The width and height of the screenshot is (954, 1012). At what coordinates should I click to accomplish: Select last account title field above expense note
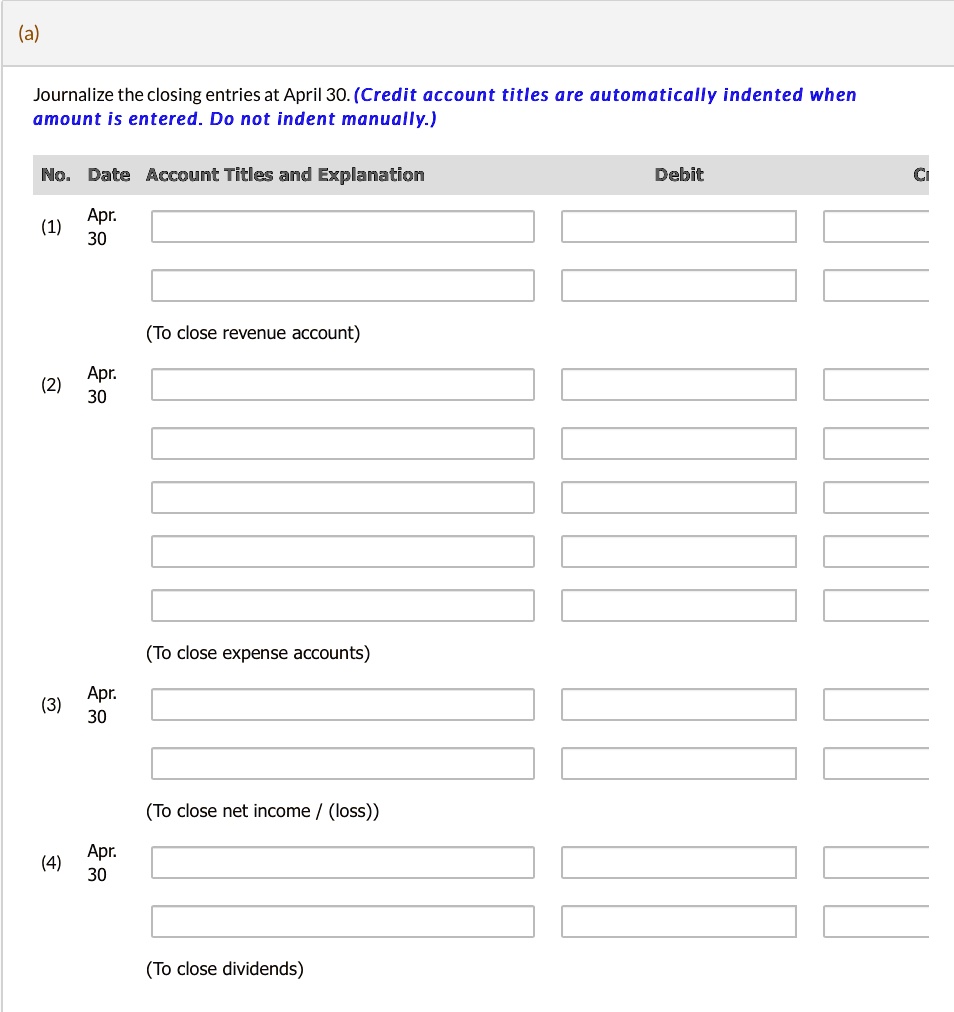coord(343,605)
